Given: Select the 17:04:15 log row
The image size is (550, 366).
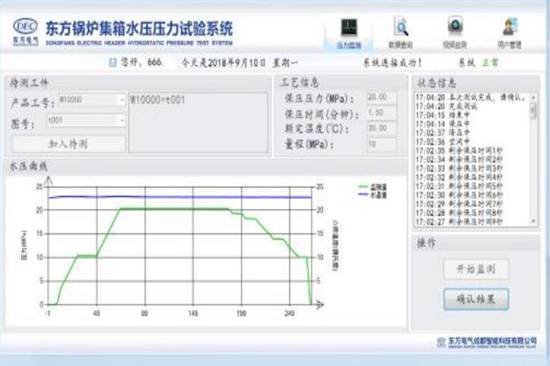Looking at the screenshot, I should [x=442, y=115].
